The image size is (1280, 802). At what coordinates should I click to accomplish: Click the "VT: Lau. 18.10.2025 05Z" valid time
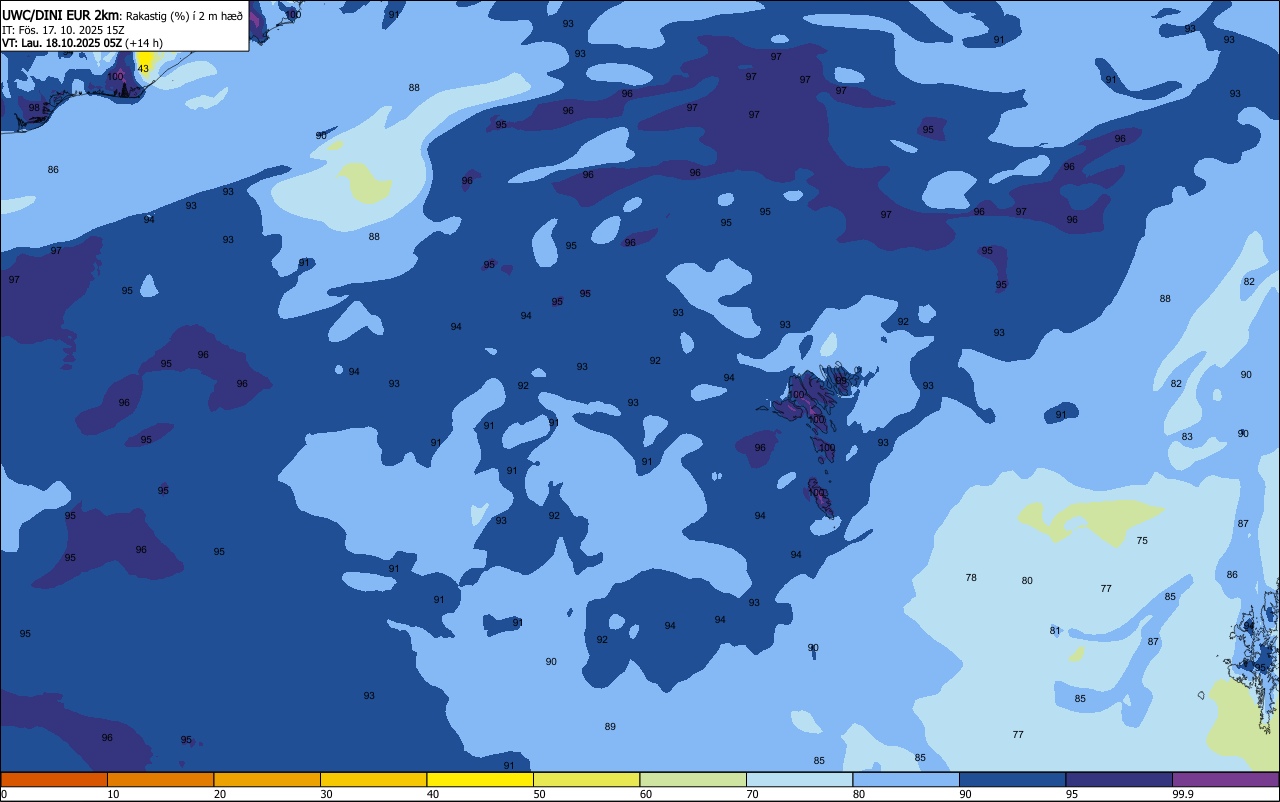pyautogui.click(x=62, y=43)
